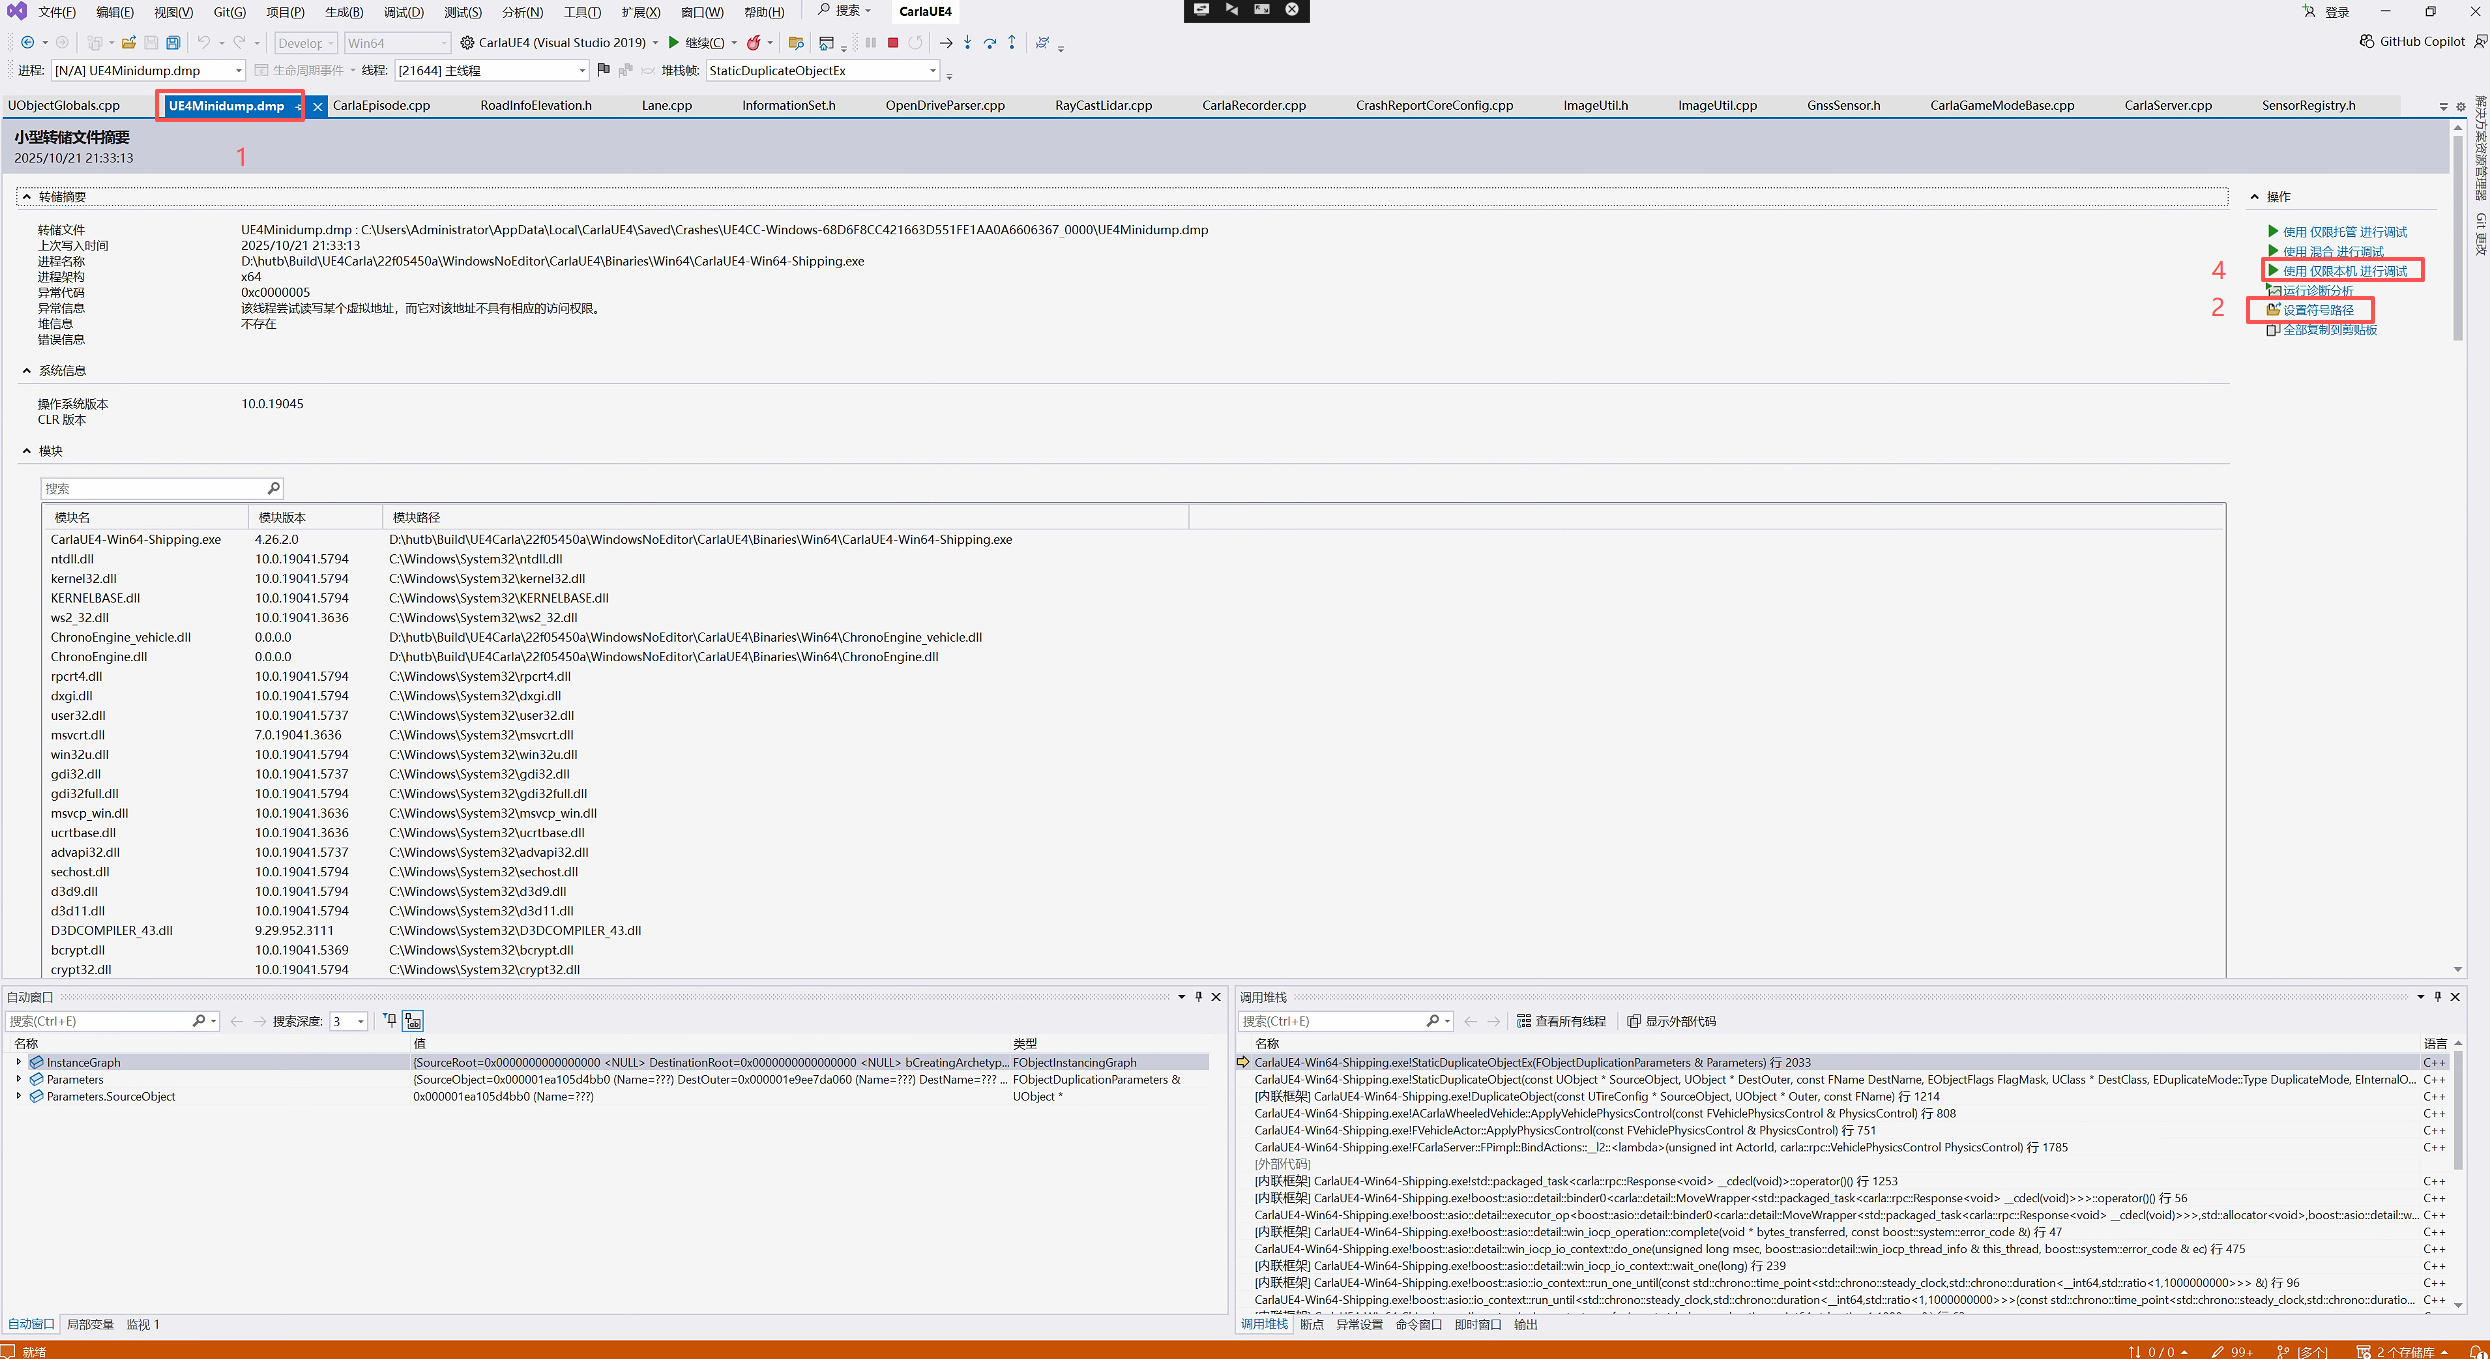Screen dimensions: 2490x1359
Task: Click the flag threads icon beside thread selector
Action: pos(603,70)
